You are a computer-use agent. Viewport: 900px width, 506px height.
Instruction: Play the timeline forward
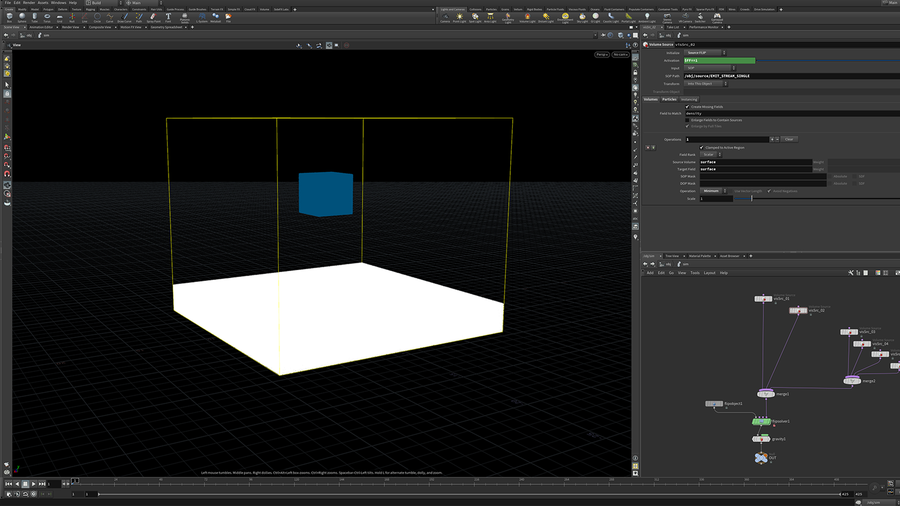[x=33, y=484]
